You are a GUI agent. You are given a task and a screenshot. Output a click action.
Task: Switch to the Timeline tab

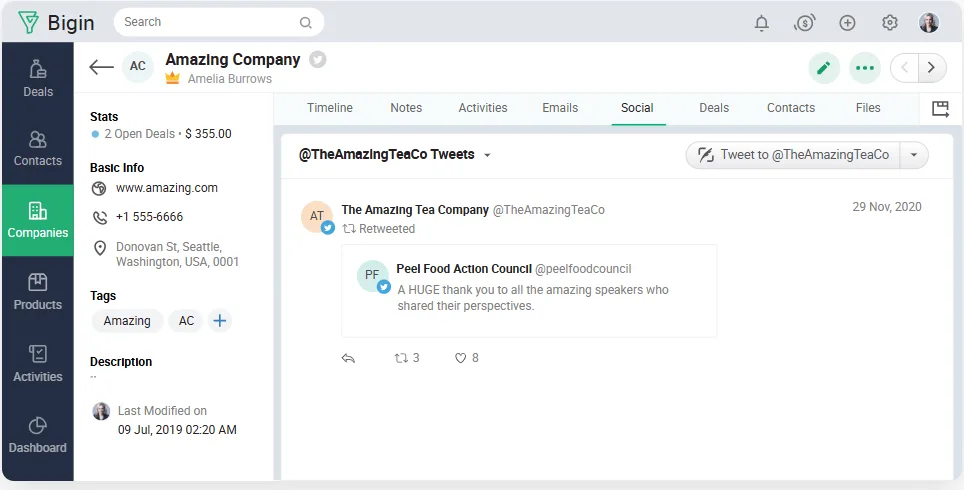pos(330,108)
